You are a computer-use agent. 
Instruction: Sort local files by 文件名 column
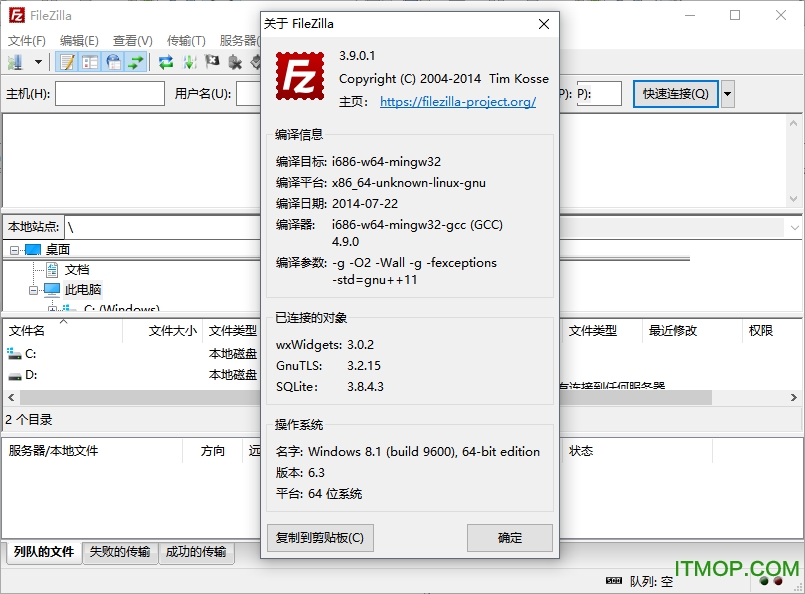pos(62,331)
